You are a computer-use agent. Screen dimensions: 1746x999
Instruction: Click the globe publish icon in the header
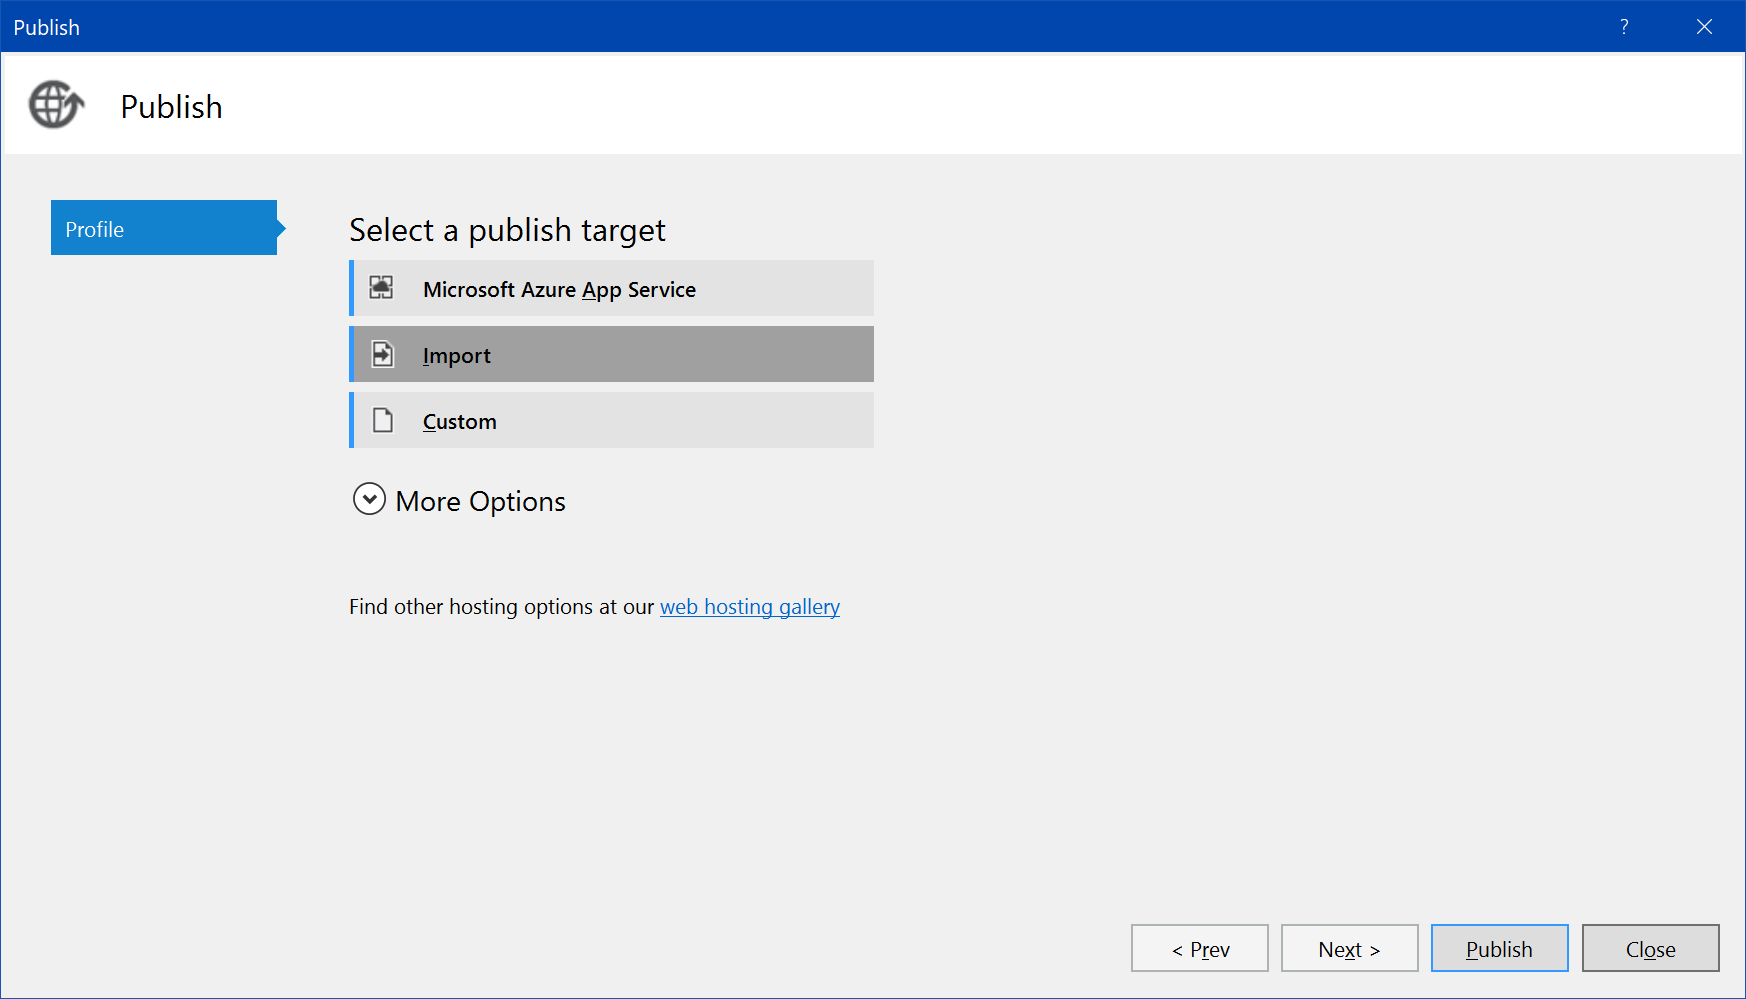coord(56,105)
